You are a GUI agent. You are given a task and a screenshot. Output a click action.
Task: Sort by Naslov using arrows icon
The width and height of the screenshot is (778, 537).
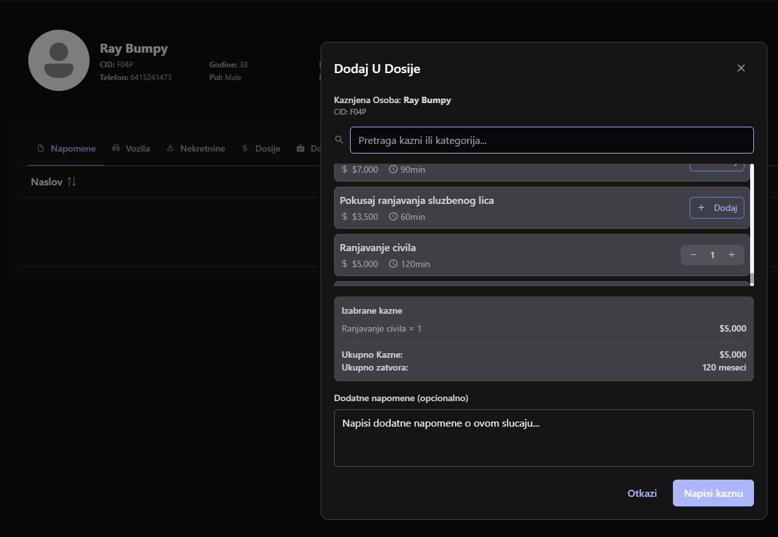pos(72,182)
